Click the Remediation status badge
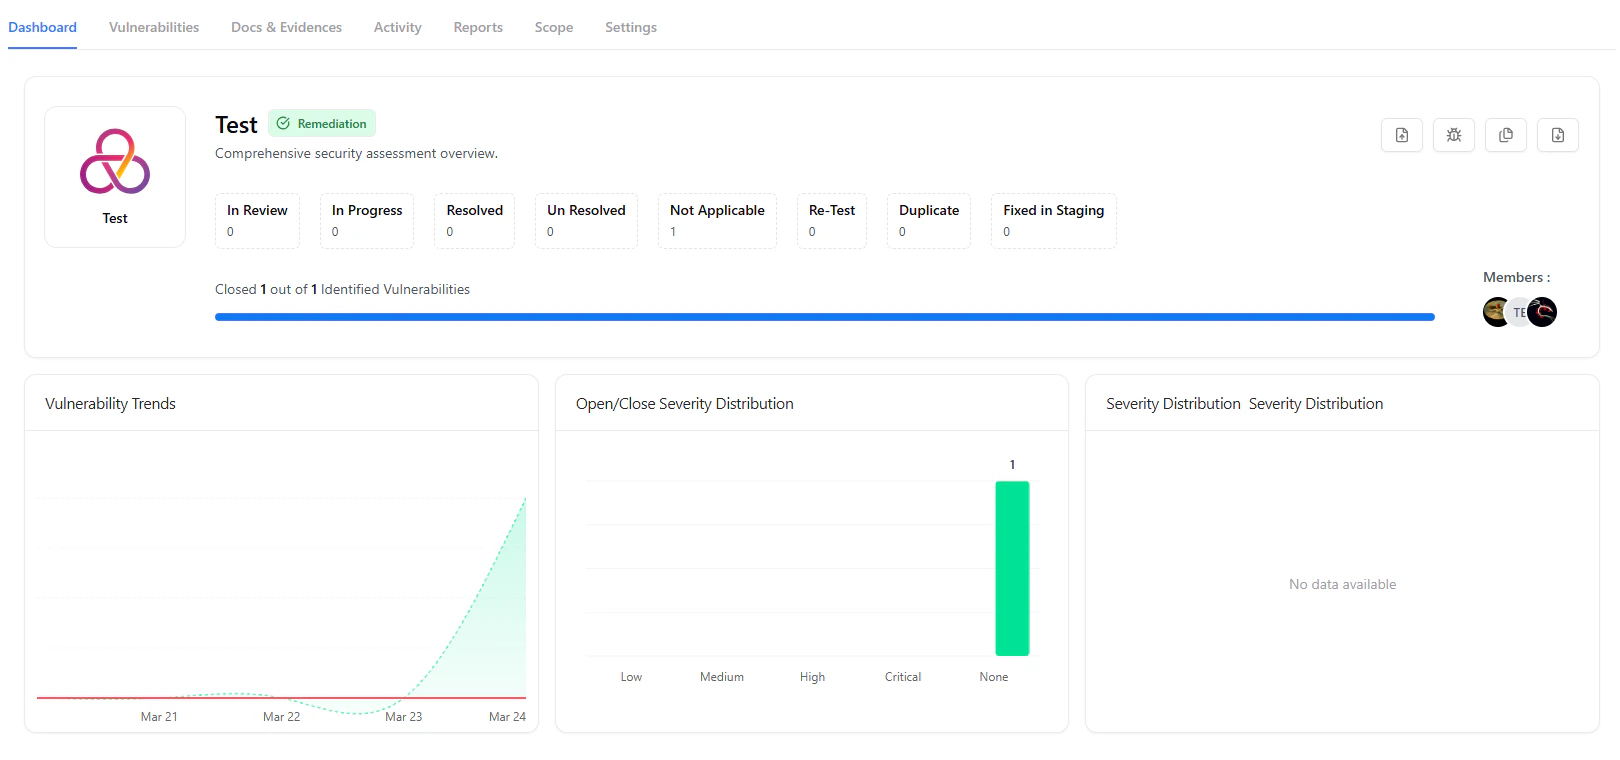This screenshot has width=1620, height=760. (322, 123)
